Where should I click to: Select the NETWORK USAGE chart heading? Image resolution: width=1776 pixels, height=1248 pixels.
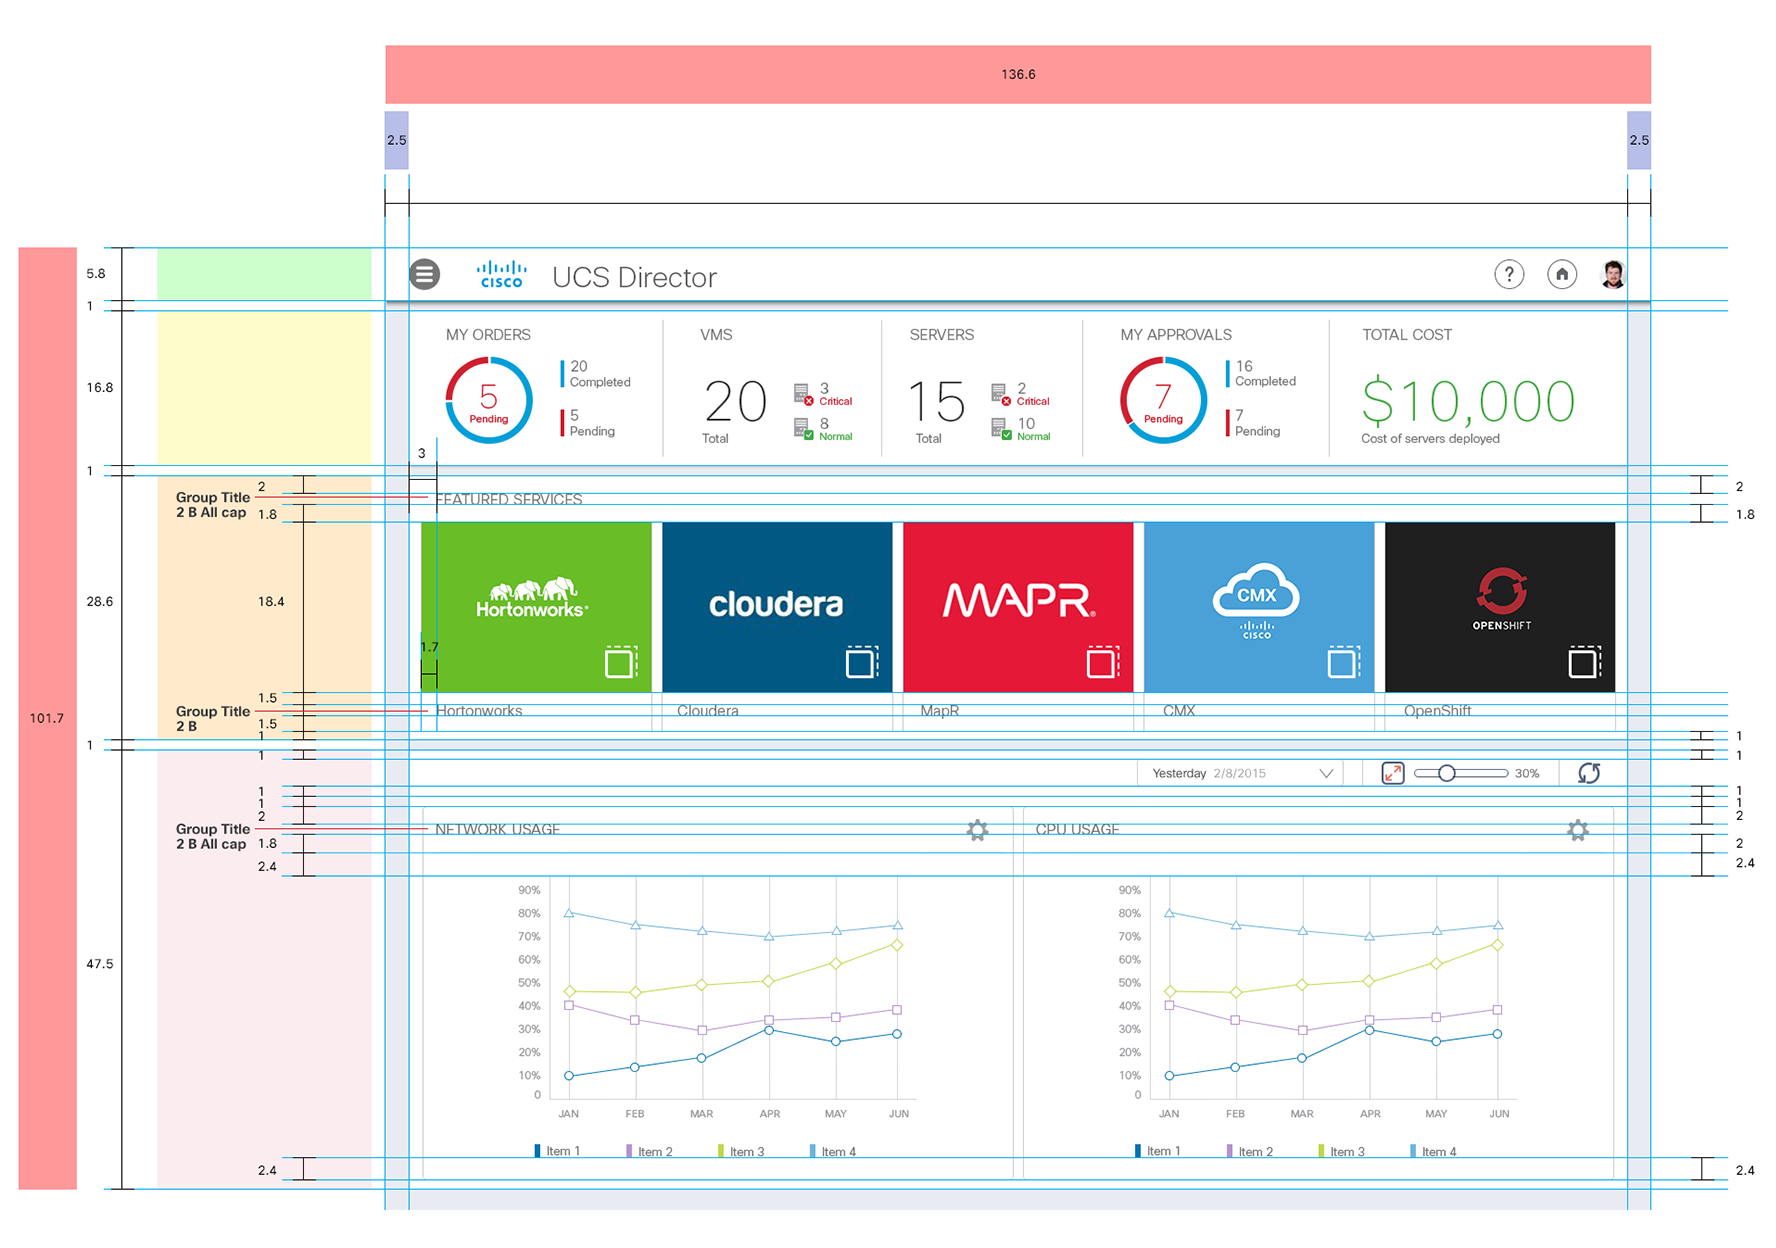(x=497, y=829)
